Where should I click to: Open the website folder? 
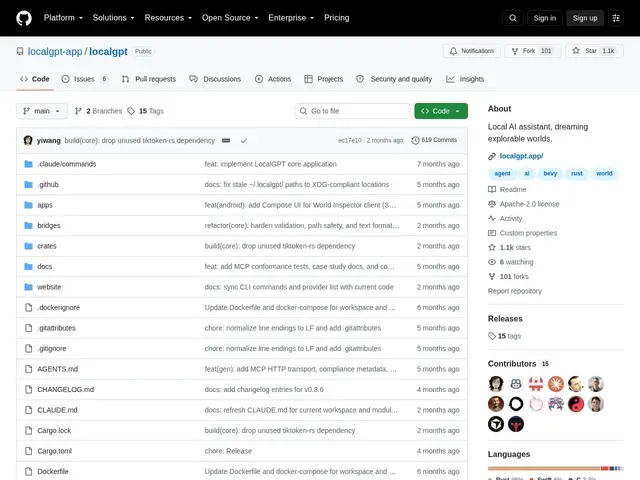tap(49, 287)
